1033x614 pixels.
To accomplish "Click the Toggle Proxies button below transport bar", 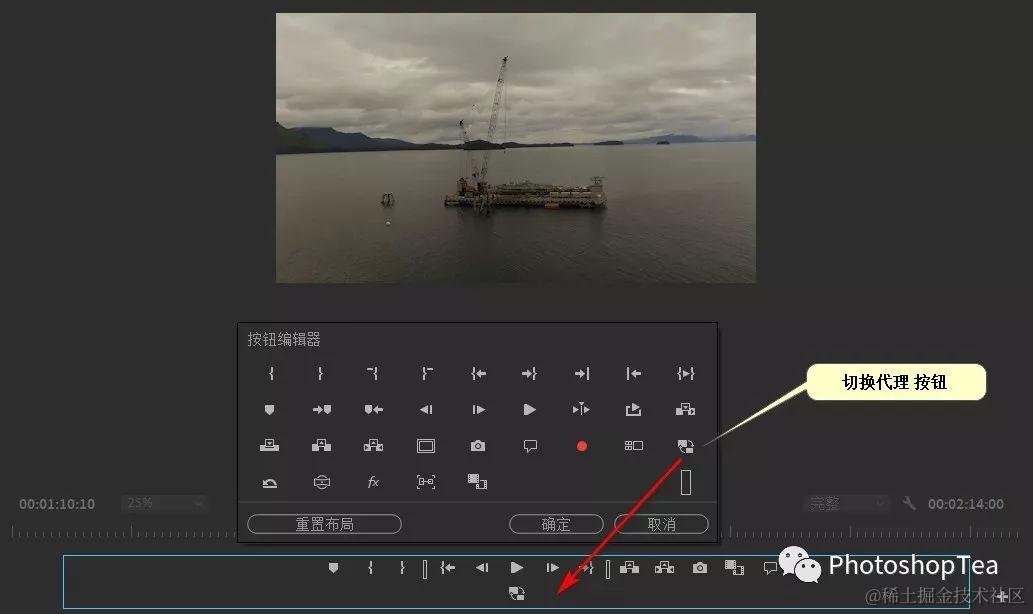I will click(x=517, y=594).
